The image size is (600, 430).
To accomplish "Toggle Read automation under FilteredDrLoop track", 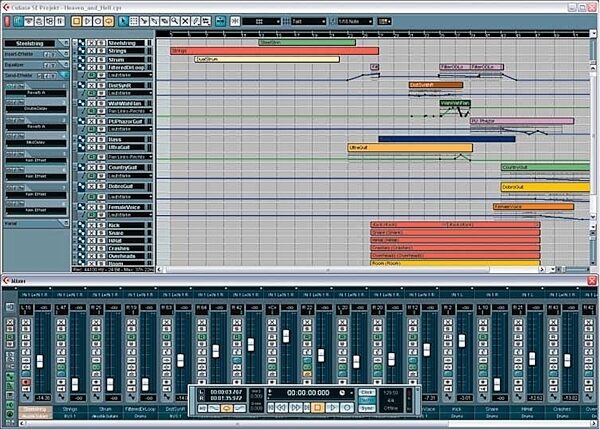I will point(92,75).
